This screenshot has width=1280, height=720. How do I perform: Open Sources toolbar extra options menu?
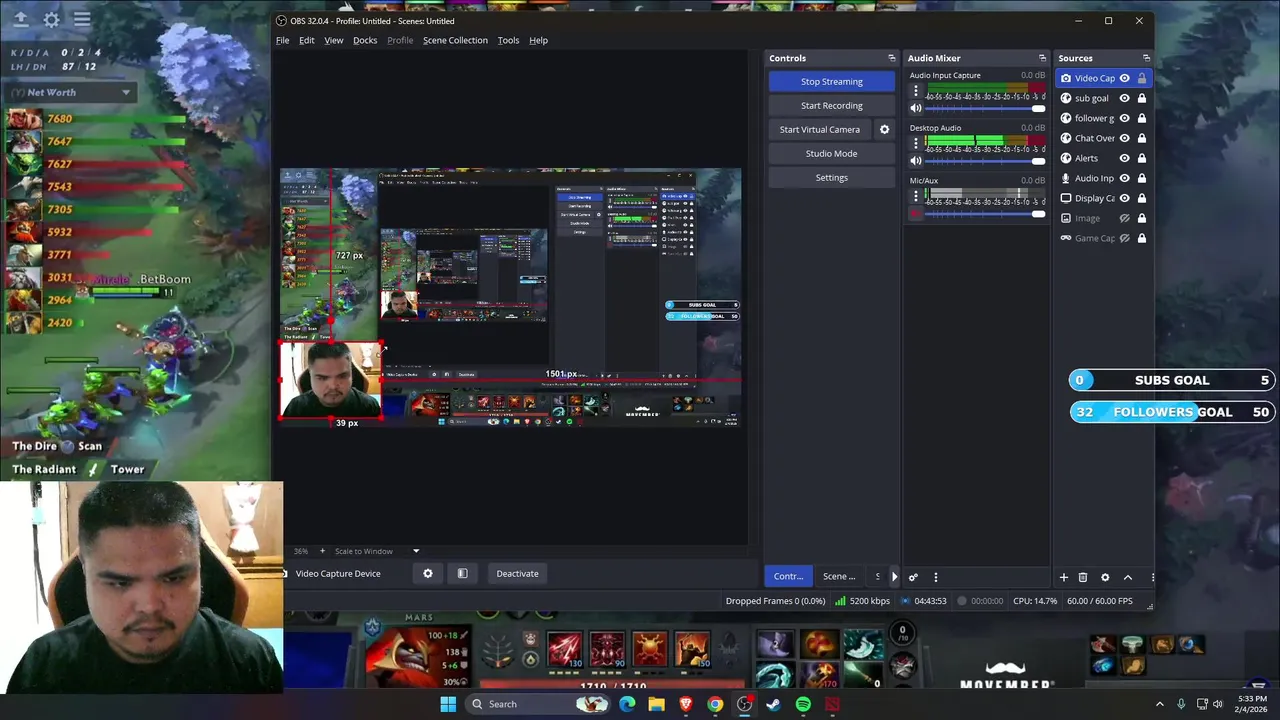(1152, 577)
